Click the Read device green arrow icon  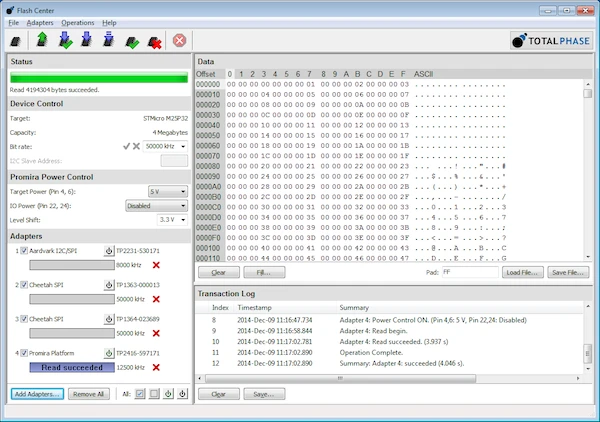pos(42,40)
